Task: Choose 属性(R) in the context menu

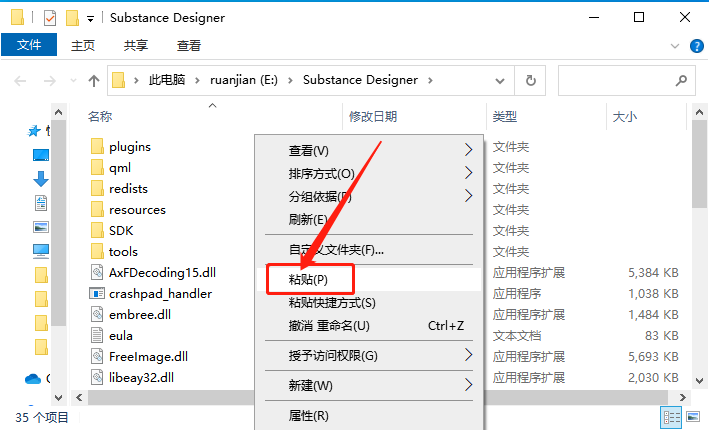Action: (369, 415)
